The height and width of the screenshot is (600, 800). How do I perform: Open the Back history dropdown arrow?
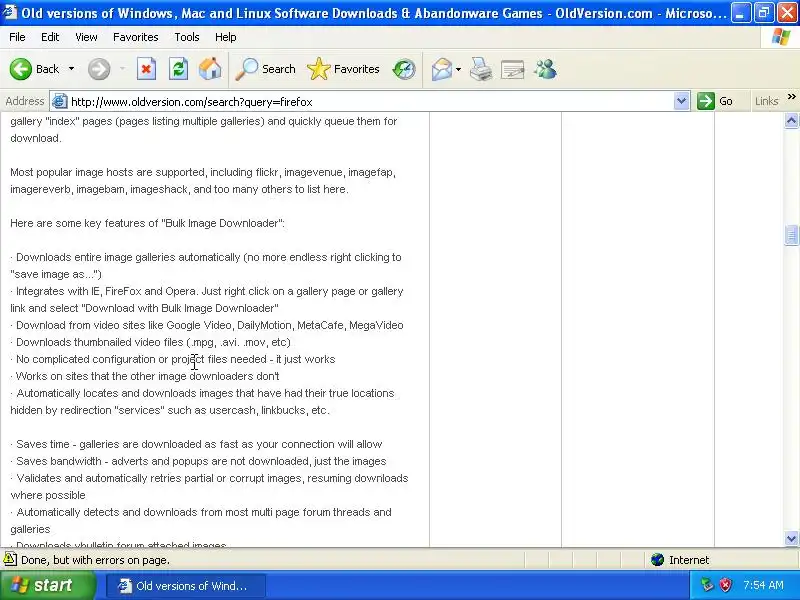tap(71, 69)
